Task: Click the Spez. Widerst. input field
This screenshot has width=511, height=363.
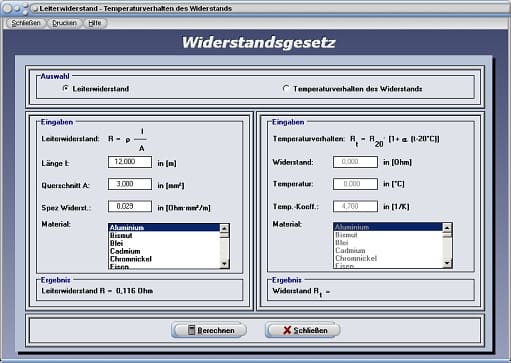Action: (x=130, y=206)
